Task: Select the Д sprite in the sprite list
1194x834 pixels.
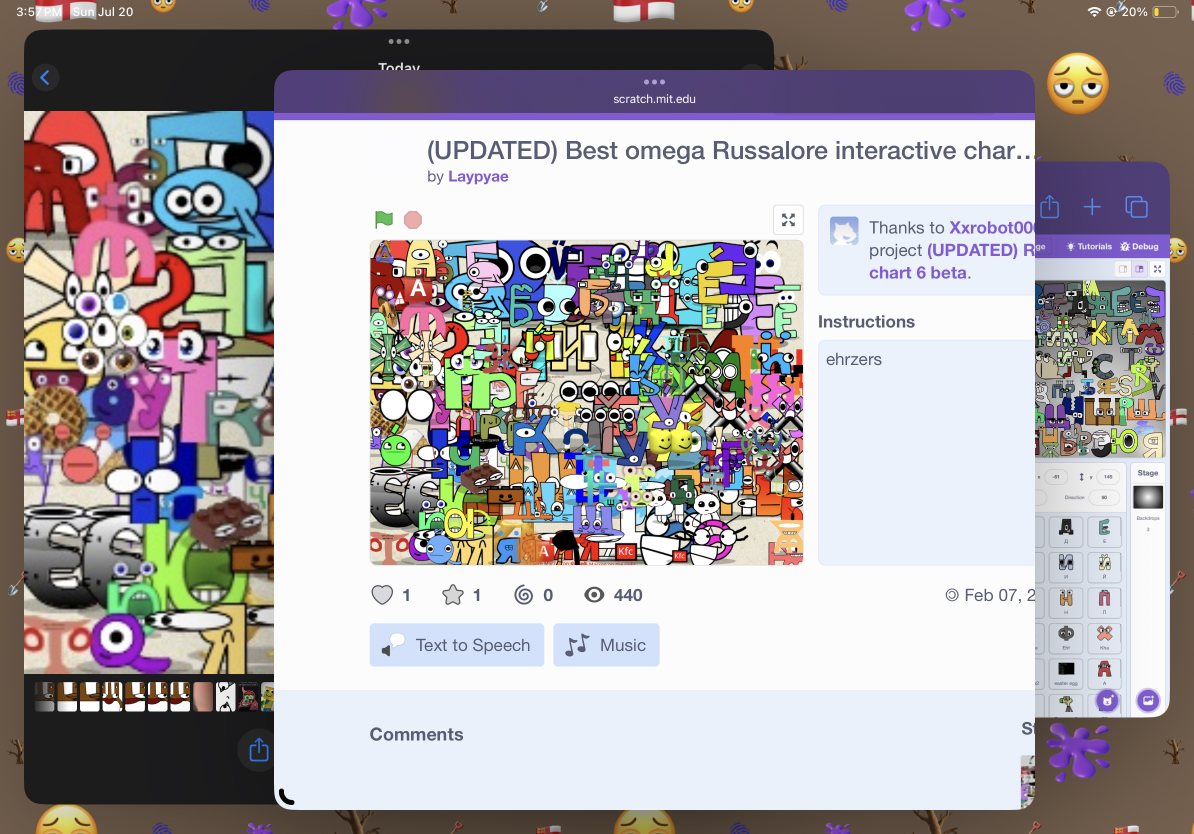Action: click(x=1066, y=531)
